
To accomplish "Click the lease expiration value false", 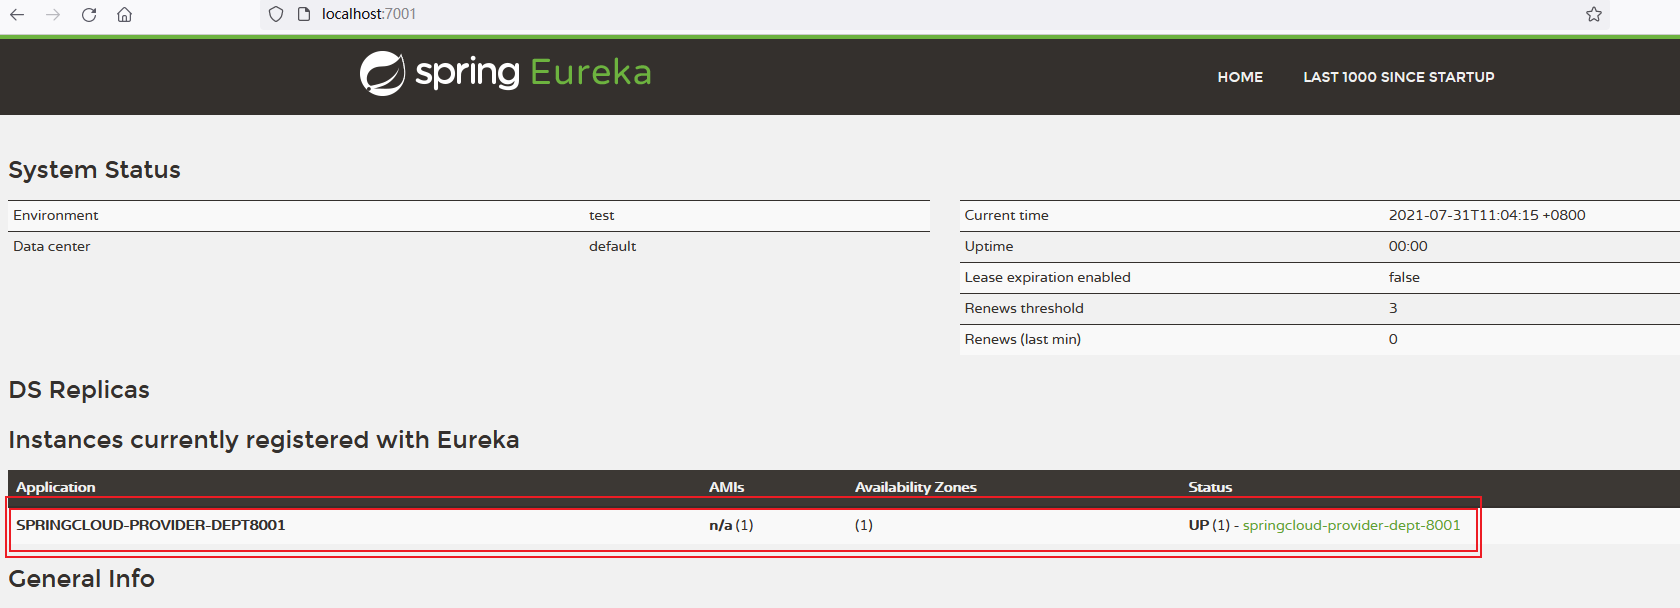I will click(x=1404, y=277).
